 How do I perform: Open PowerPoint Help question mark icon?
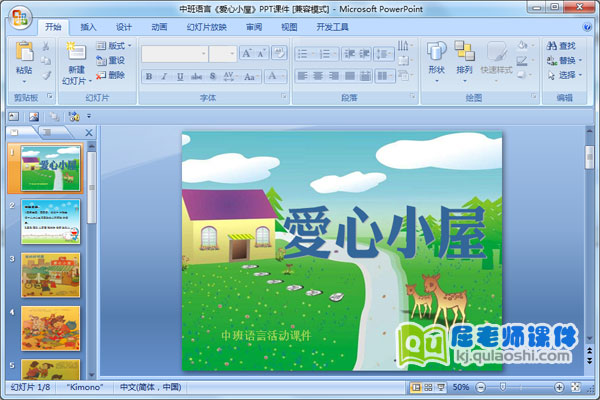[x=586, y=27]
